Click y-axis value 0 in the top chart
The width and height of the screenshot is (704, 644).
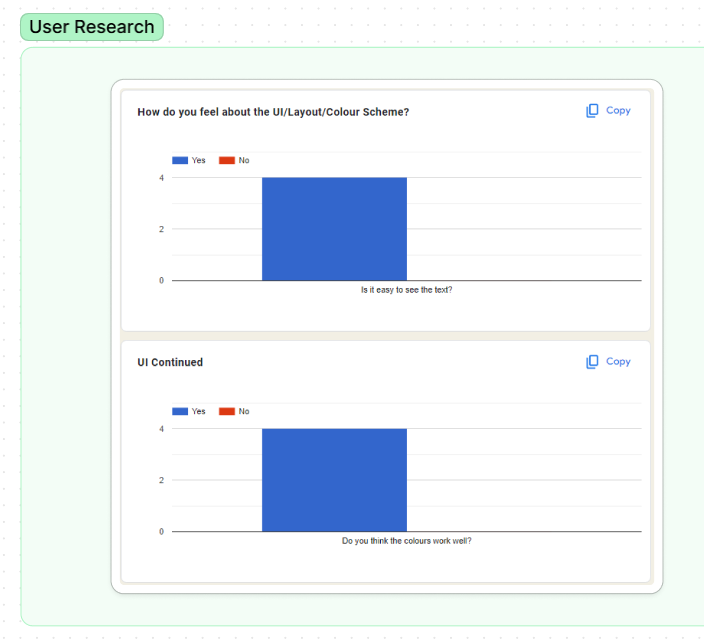pos(160,281)
